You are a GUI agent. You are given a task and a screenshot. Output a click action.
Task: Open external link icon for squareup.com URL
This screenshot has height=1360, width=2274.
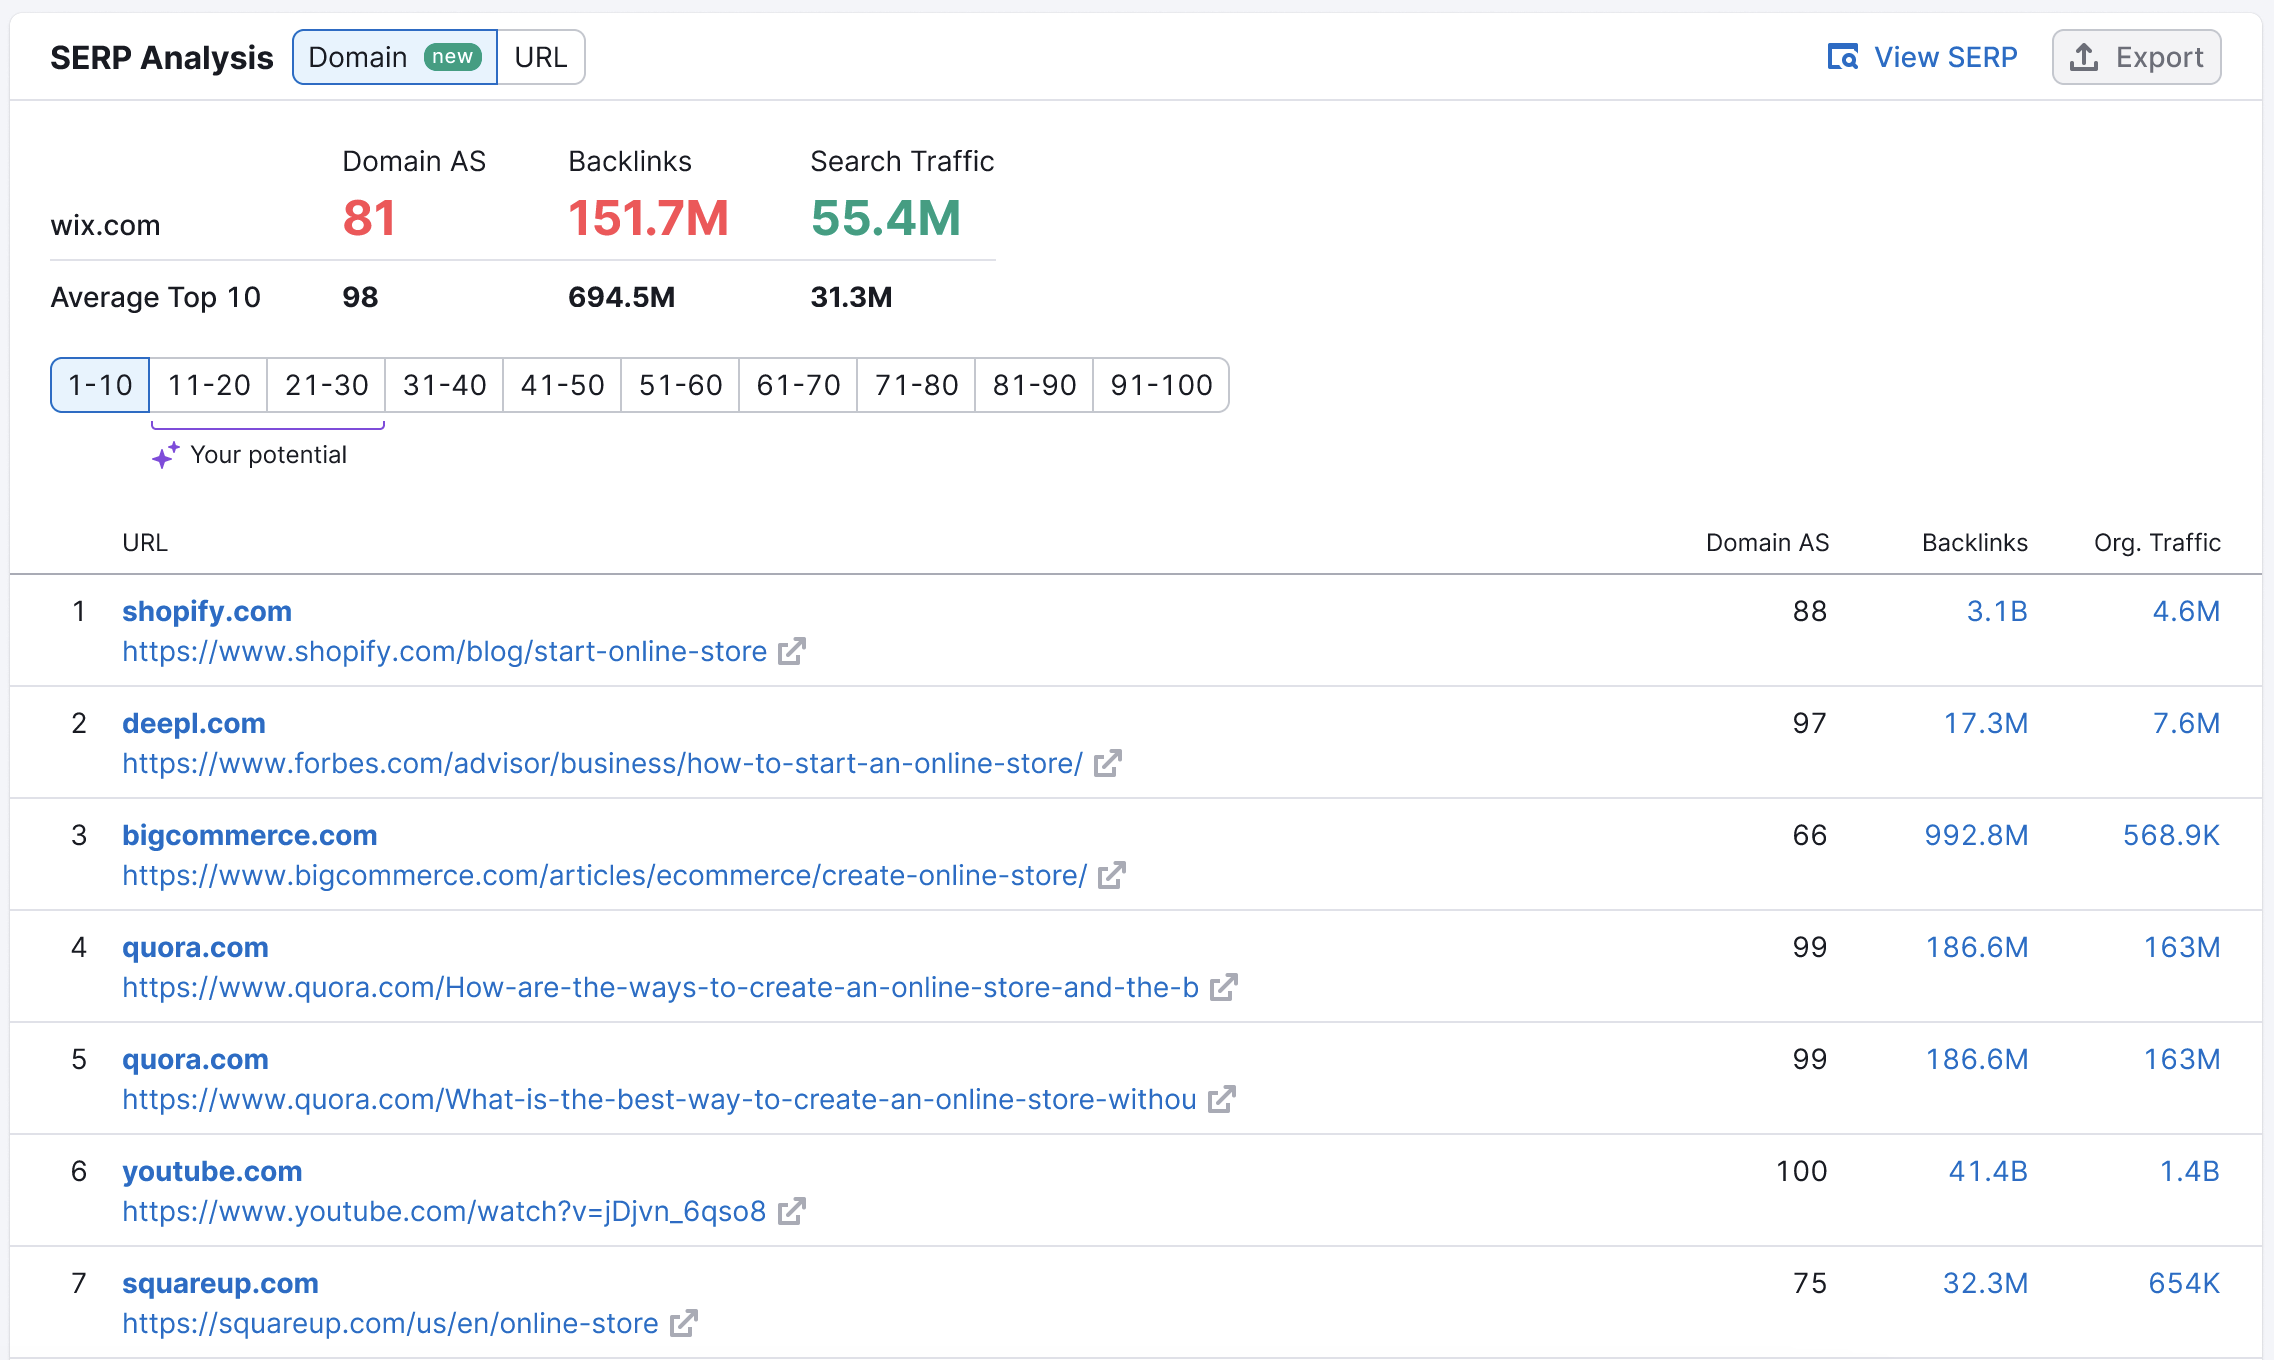683,1324
